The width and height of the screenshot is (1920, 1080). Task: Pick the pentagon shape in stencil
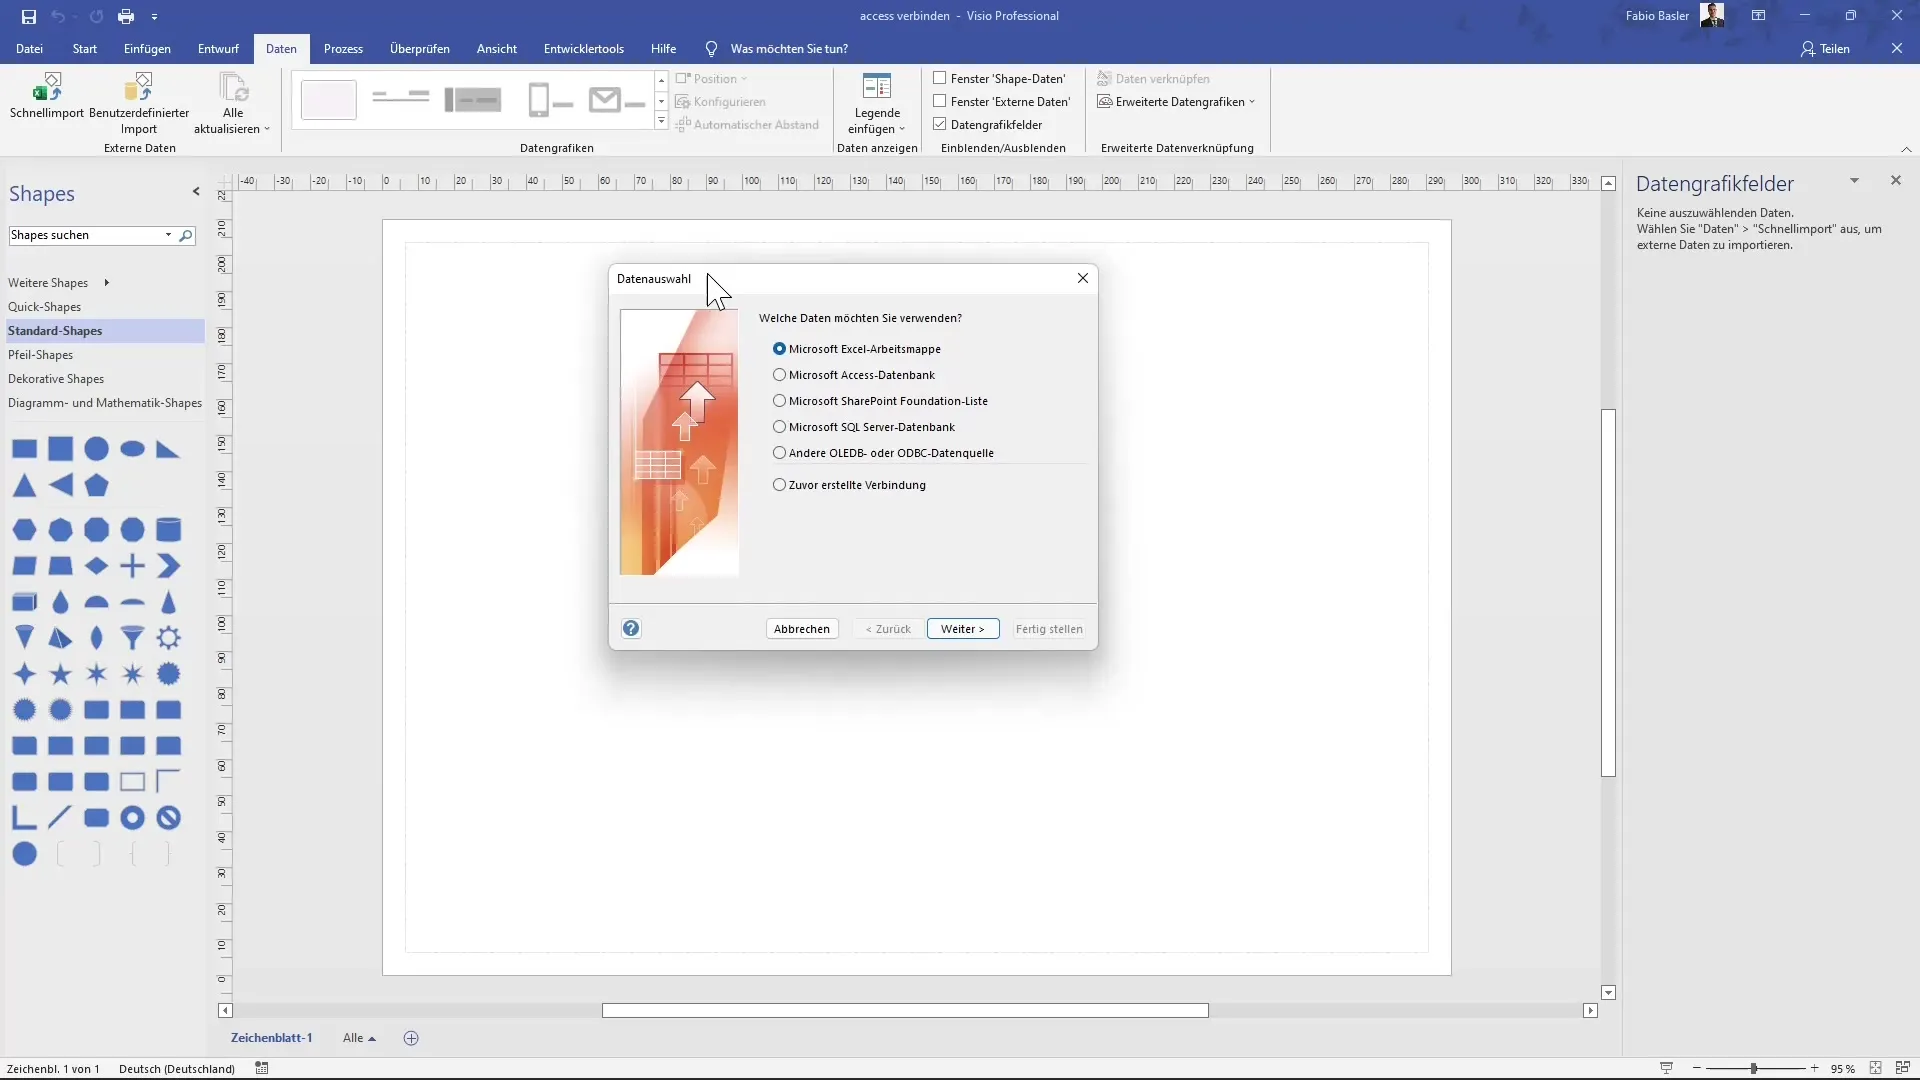[x=97, y=485]
